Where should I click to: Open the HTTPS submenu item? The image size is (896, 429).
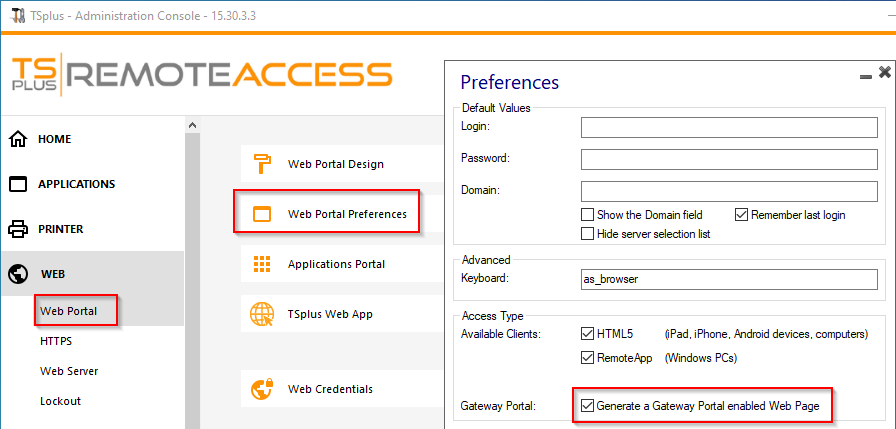point(56,341)
